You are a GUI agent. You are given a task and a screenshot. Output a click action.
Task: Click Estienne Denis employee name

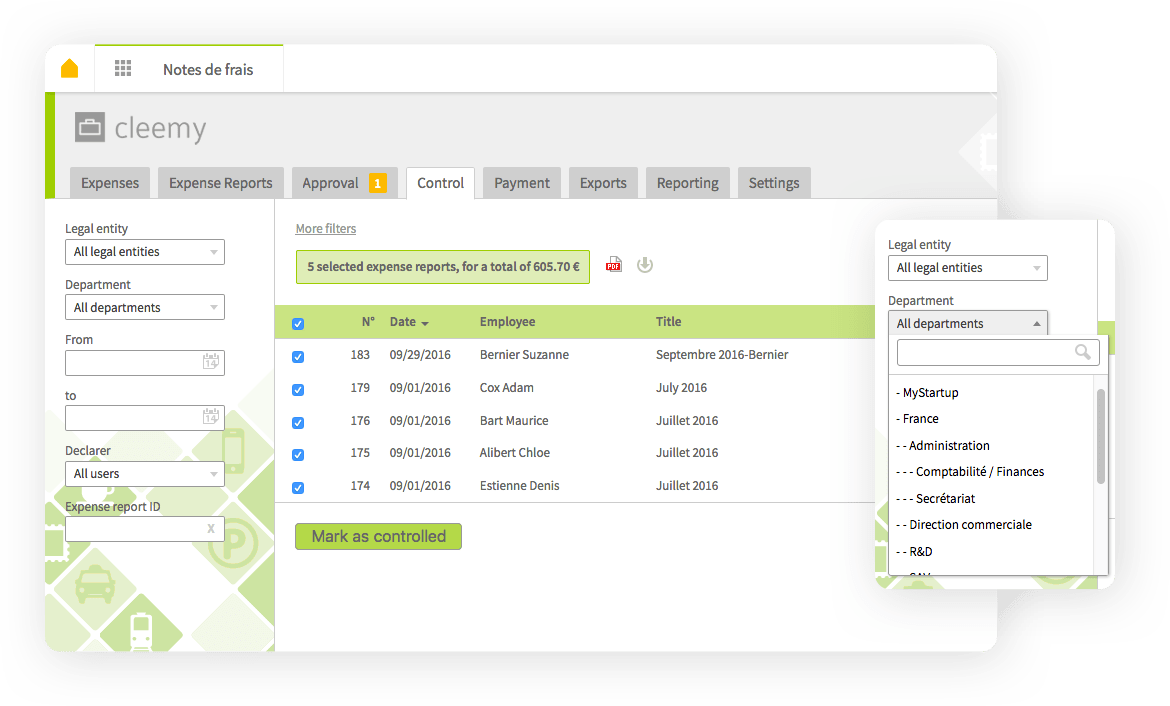tap(519, 486)
